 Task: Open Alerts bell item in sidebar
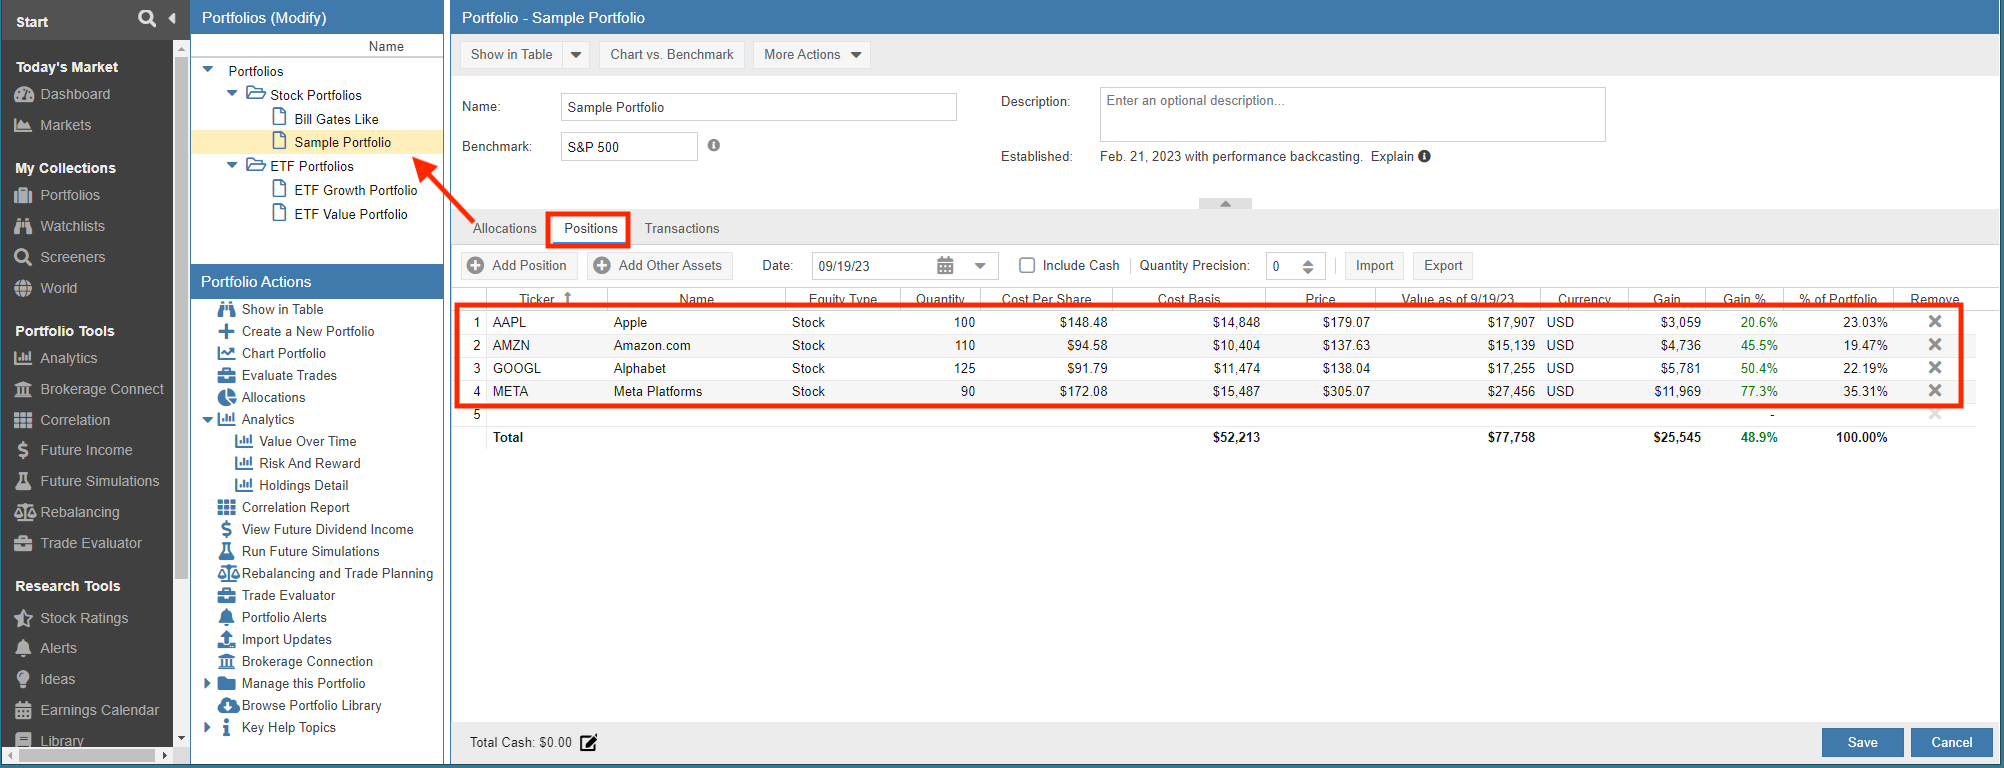[x=58, y=648]
